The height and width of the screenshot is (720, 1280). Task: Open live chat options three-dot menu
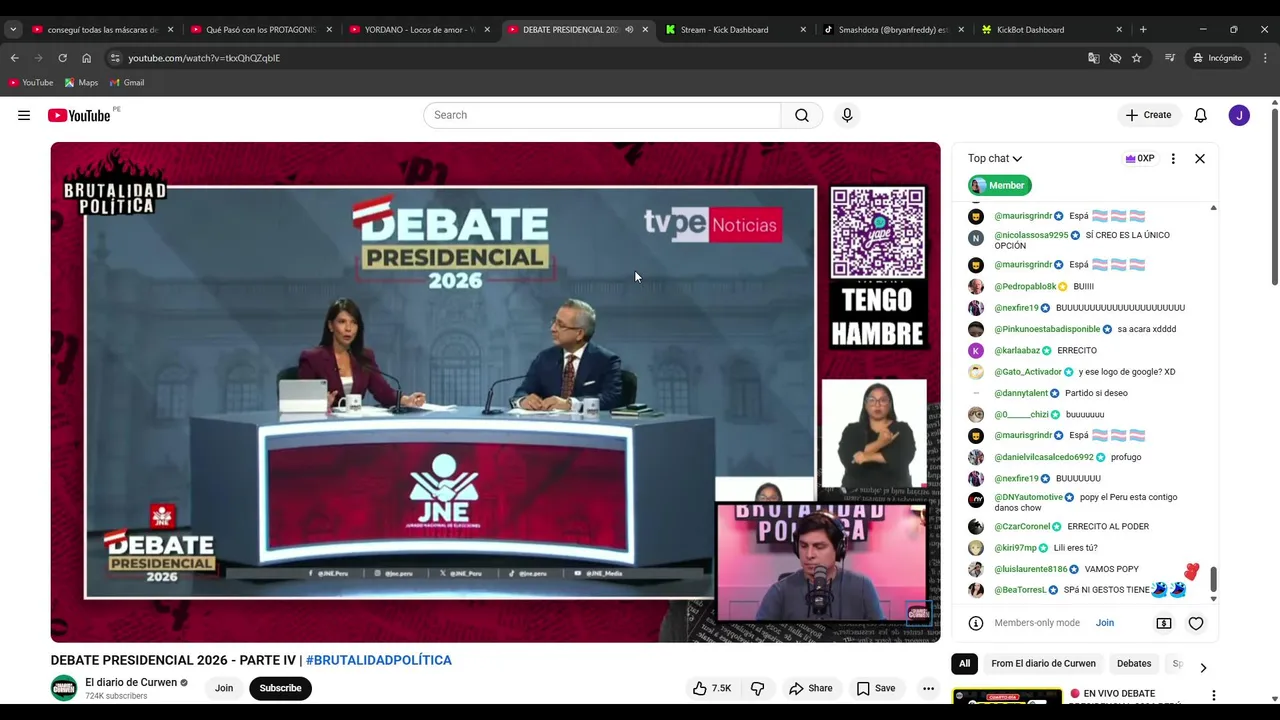coord(1173,158)
